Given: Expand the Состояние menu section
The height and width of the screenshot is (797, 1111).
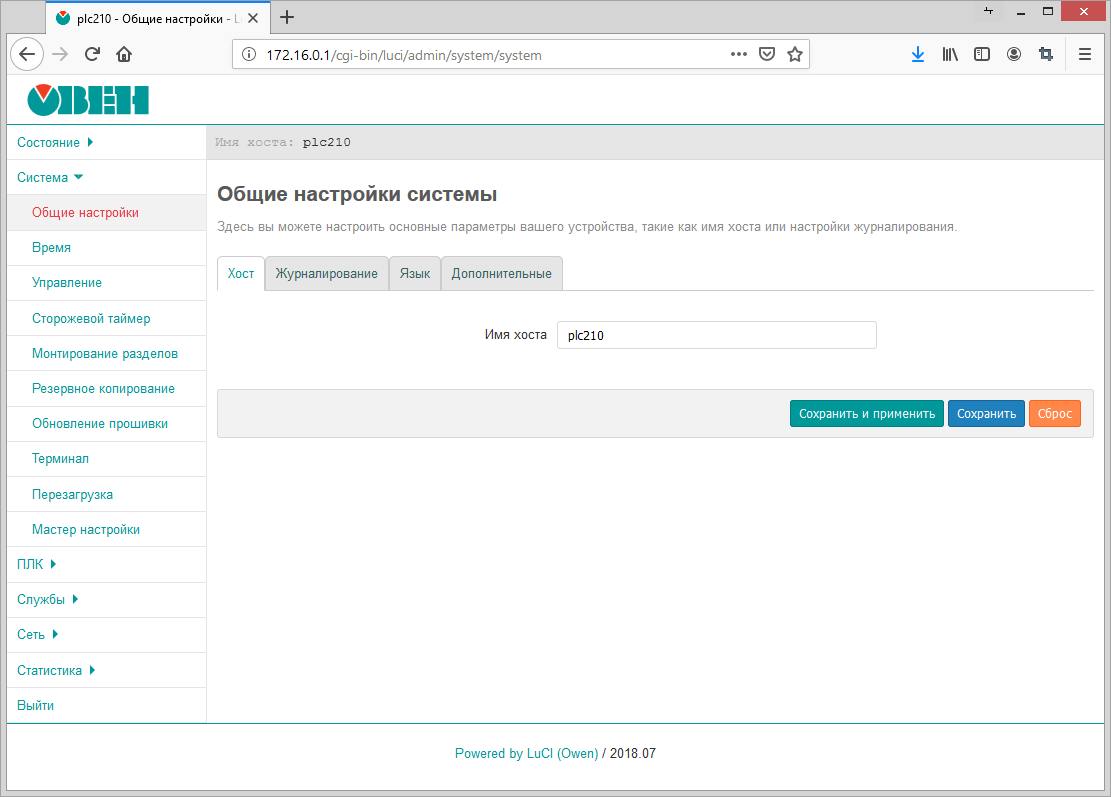Looking at the screenshot, I should pos(55,143).
